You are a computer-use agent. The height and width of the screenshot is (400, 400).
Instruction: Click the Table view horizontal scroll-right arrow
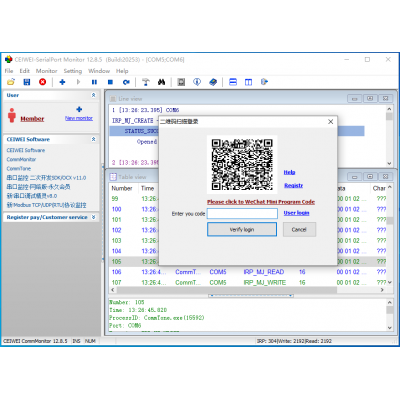pos(382,290)
